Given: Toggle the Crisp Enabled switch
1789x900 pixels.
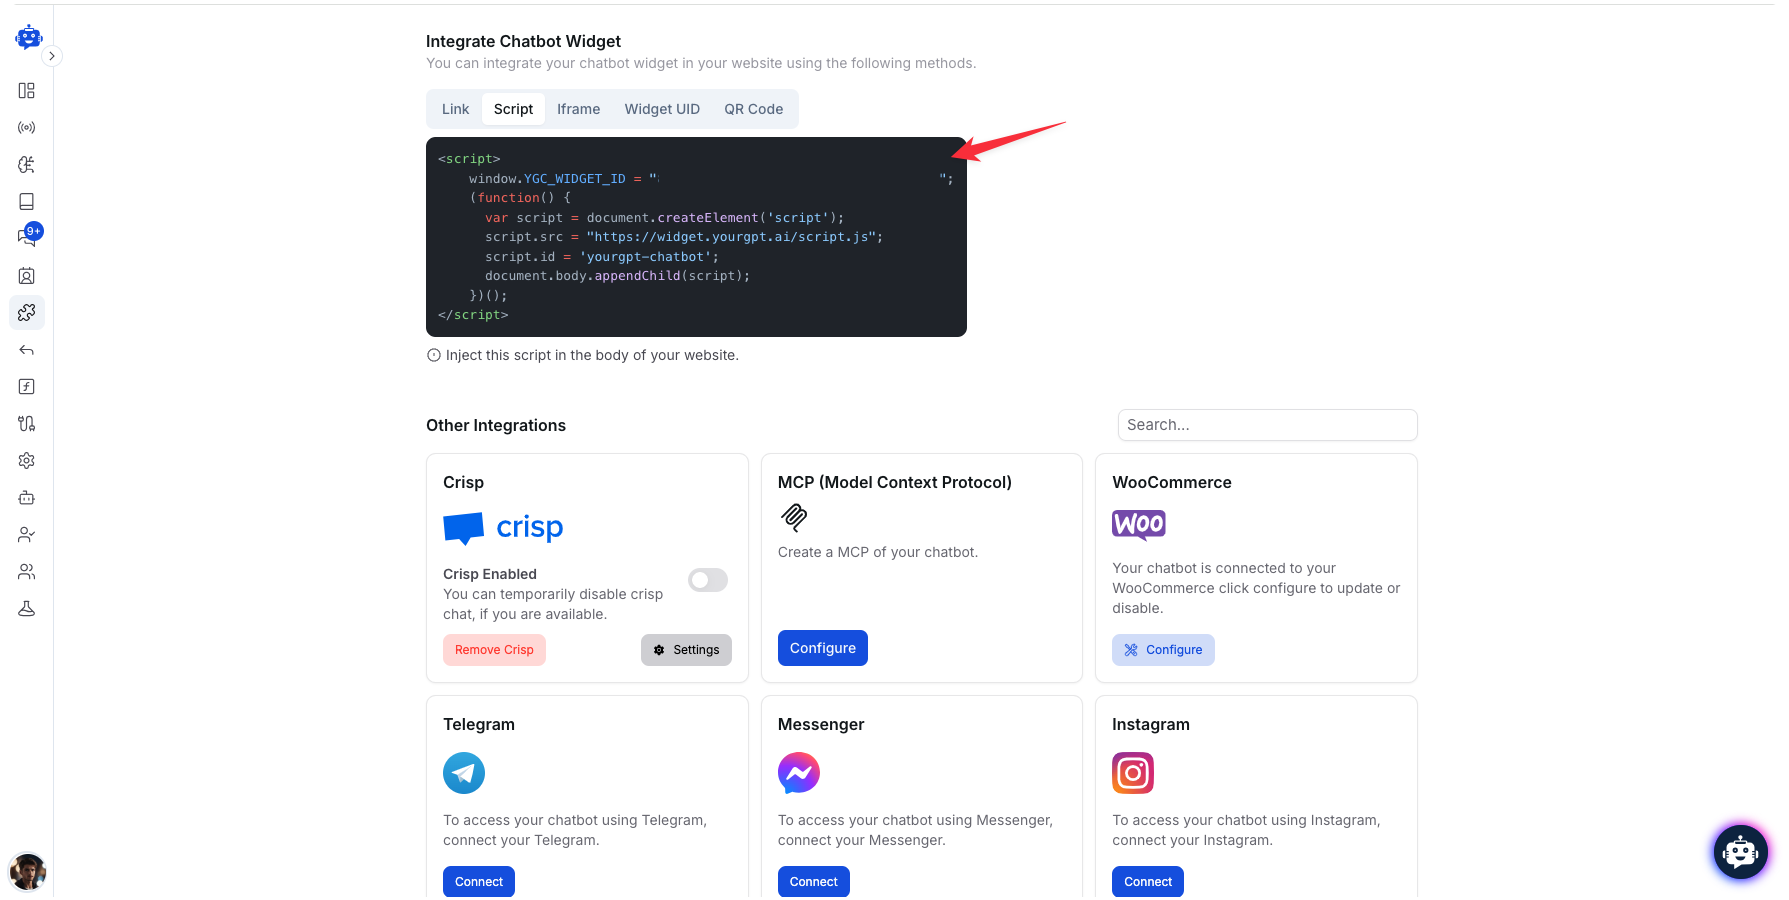Looking at the screenshot, I should pyautogui.click(x=708, y=580).
